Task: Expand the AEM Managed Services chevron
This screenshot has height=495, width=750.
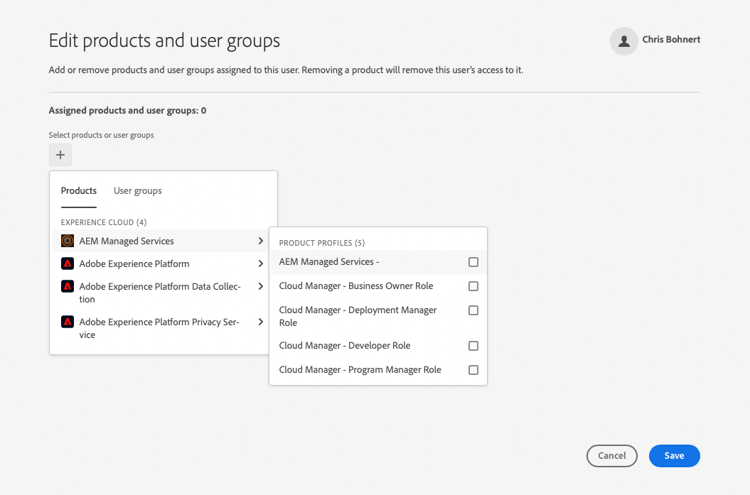Action: 261,241
